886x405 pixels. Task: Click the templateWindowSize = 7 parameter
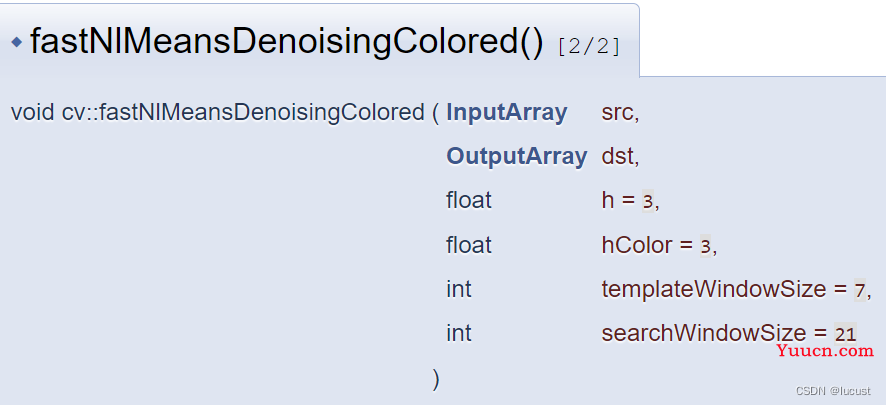[x=736, y=289]
